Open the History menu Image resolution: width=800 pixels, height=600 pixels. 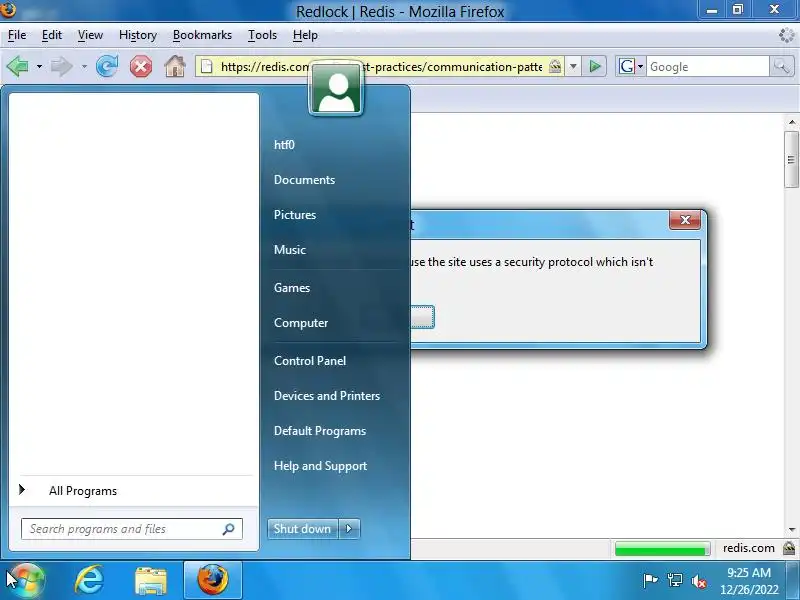[138, 35]
